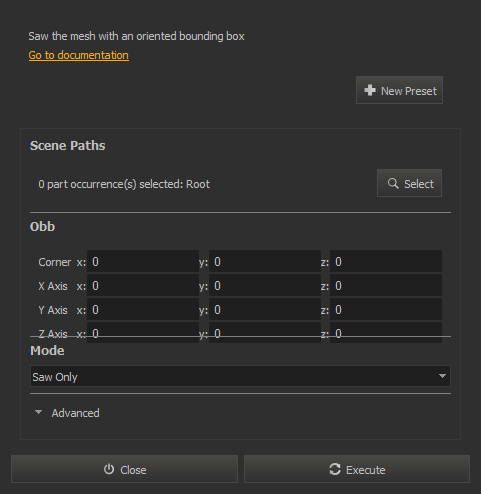This screenshot has height=494, width=481.
Task: Focus the X Axis z value field
Action: (x=386, y=286)
